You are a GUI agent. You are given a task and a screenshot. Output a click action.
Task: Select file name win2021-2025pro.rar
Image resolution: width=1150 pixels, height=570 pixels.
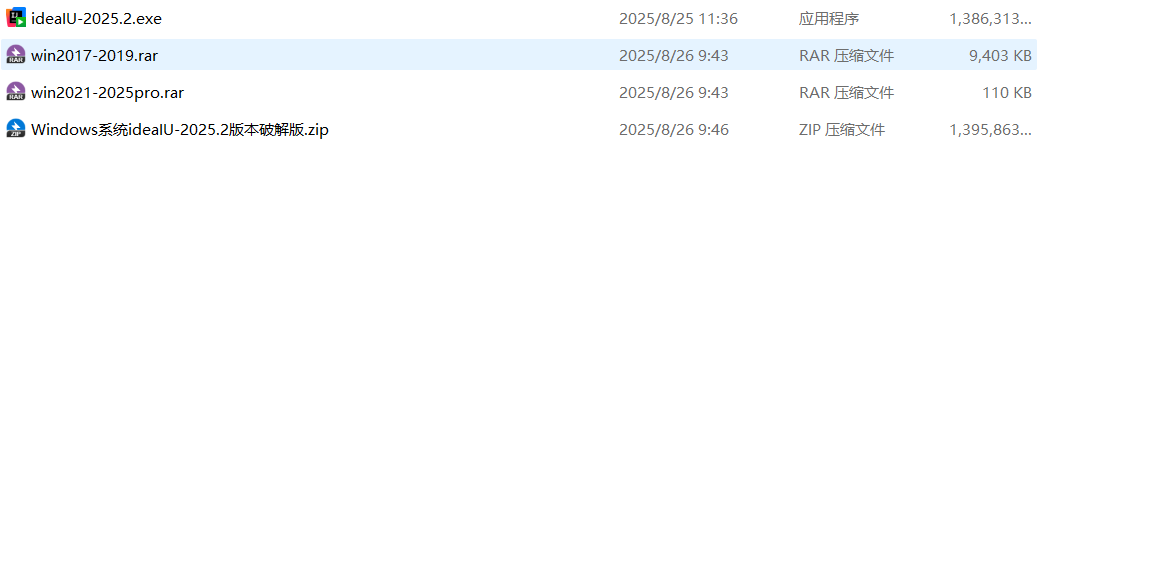[x=107, y=92]
